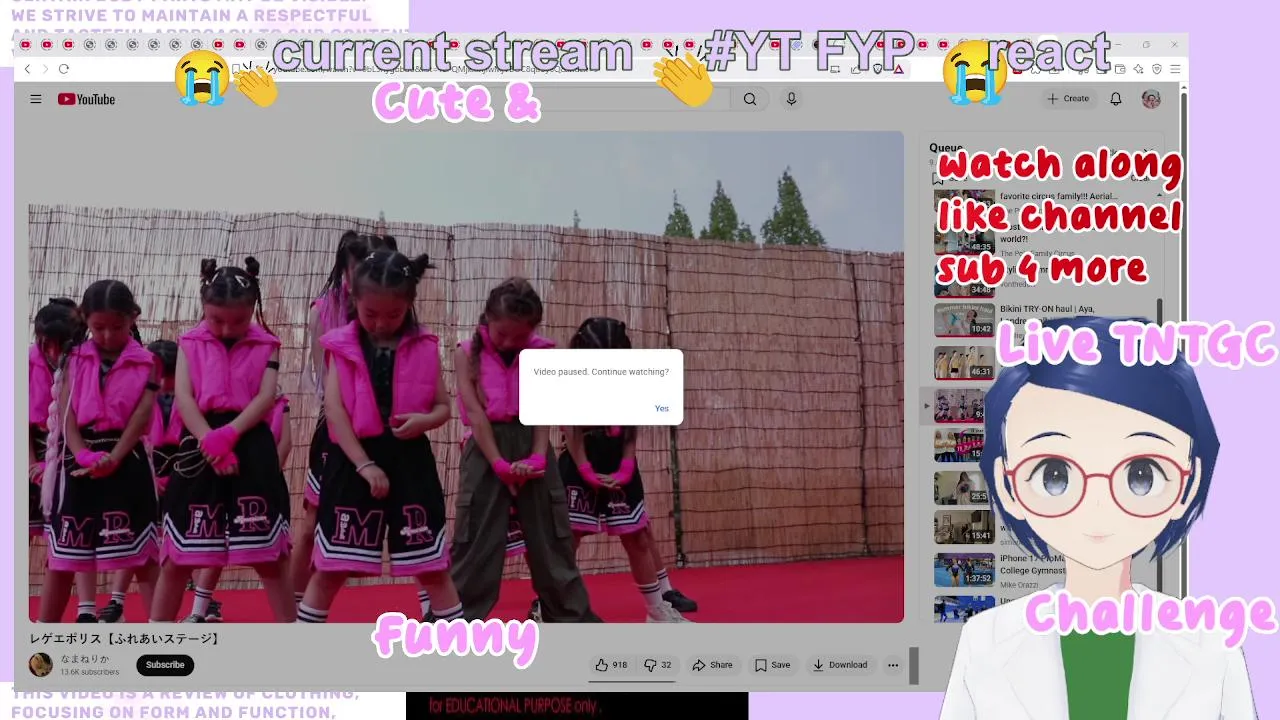Open the Create button menu
Viewport: 1280px width, 720px height.
coord(1068,99)
